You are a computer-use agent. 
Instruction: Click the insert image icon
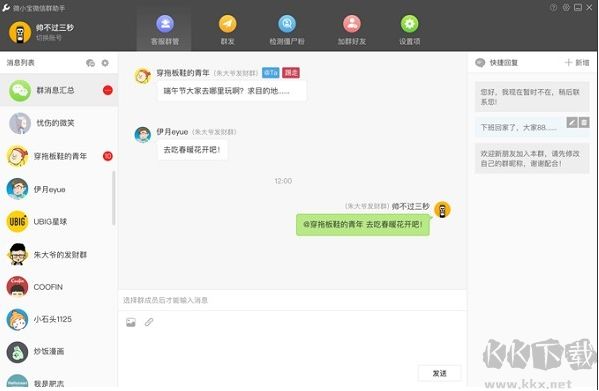pos(131,322)
